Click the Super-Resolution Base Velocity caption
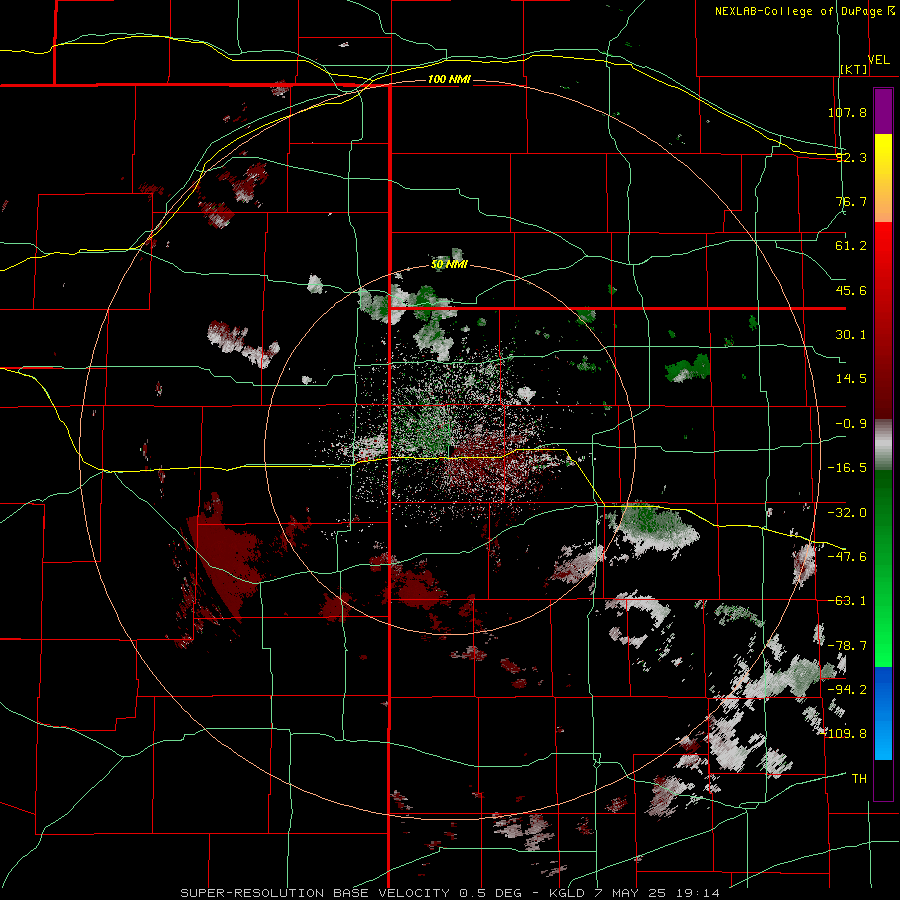This screenshot has height=900, width=900. pos(450,893)
